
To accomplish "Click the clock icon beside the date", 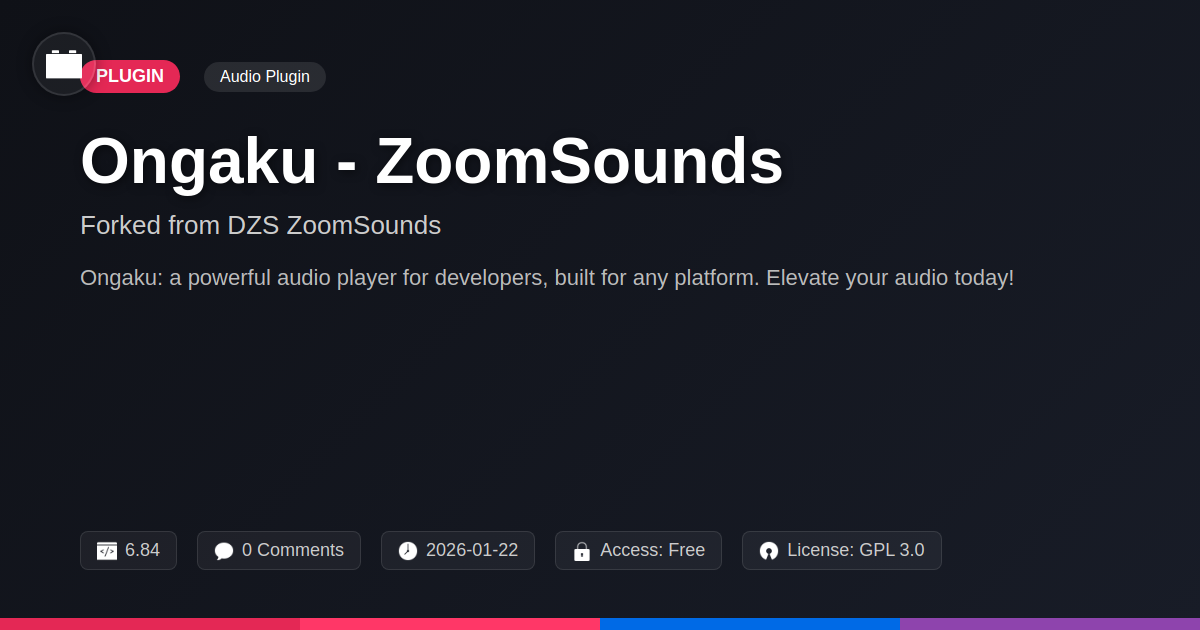I will (408, 551).
